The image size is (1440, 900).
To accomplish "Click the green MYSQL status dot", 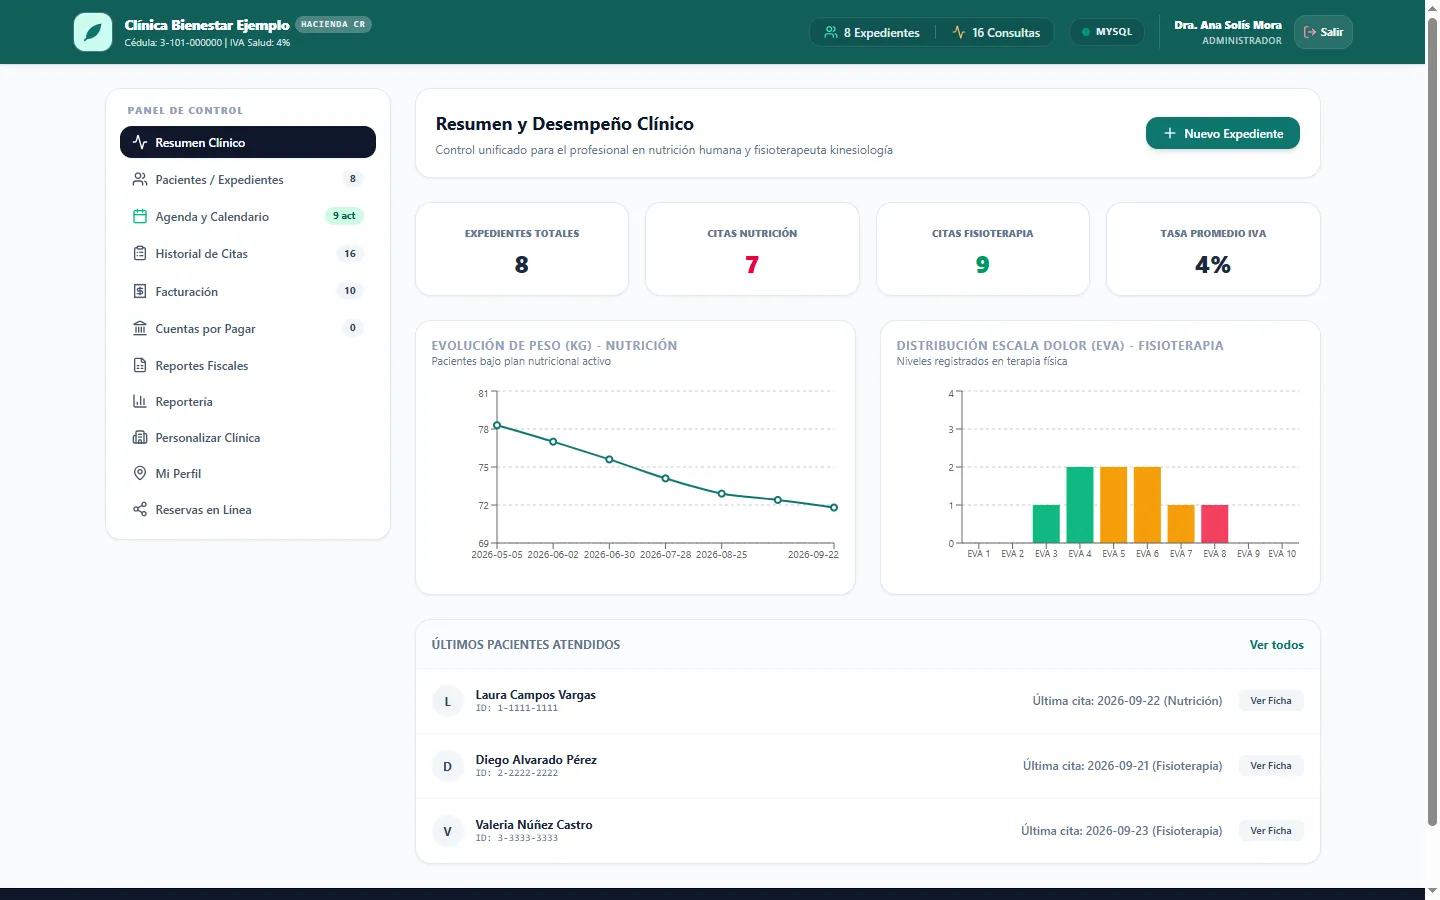I will (x=1086, y=32).
